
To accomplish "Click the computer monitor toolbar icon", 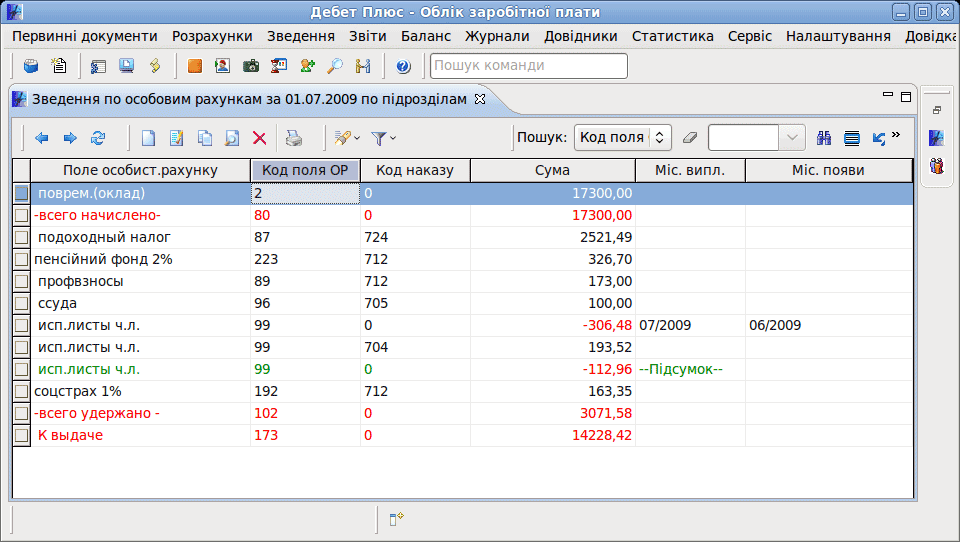I will 127,66.
